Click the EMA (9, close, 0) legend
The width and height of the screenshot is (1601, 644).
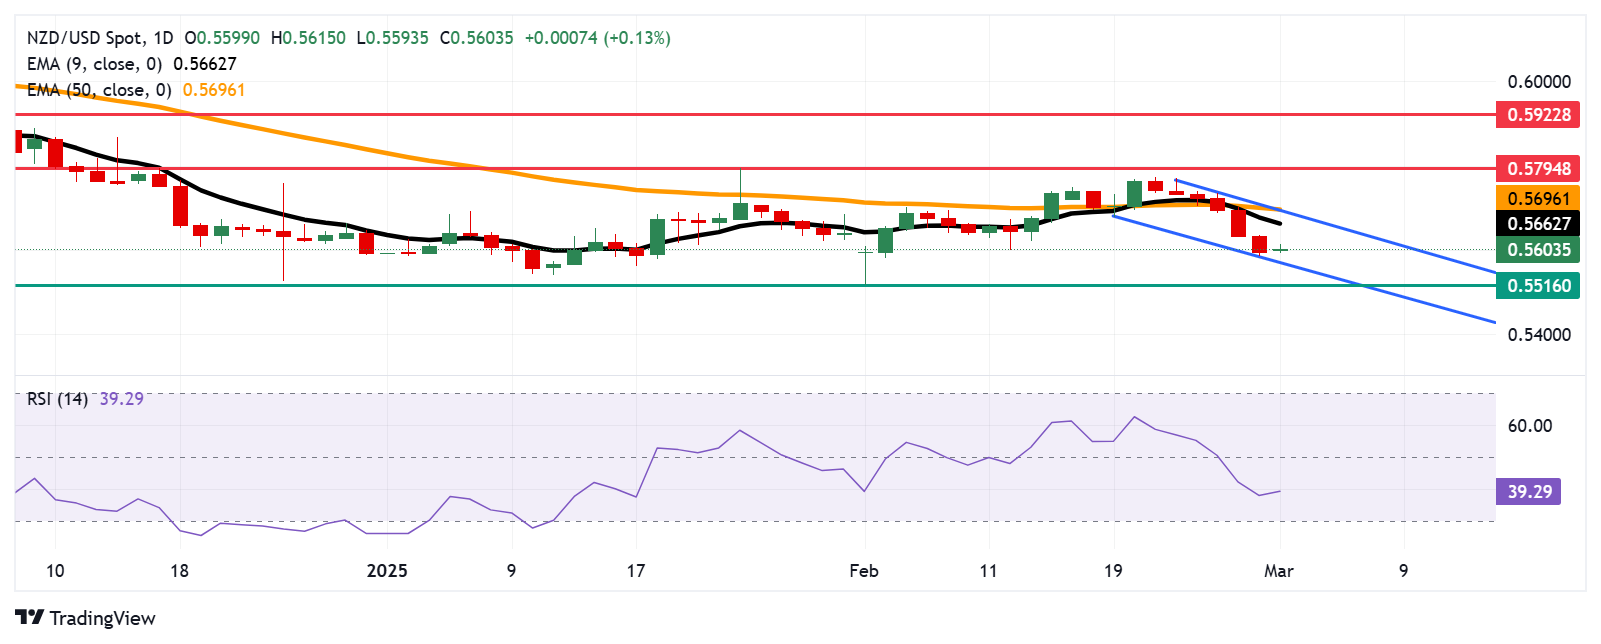coord(95,64)
